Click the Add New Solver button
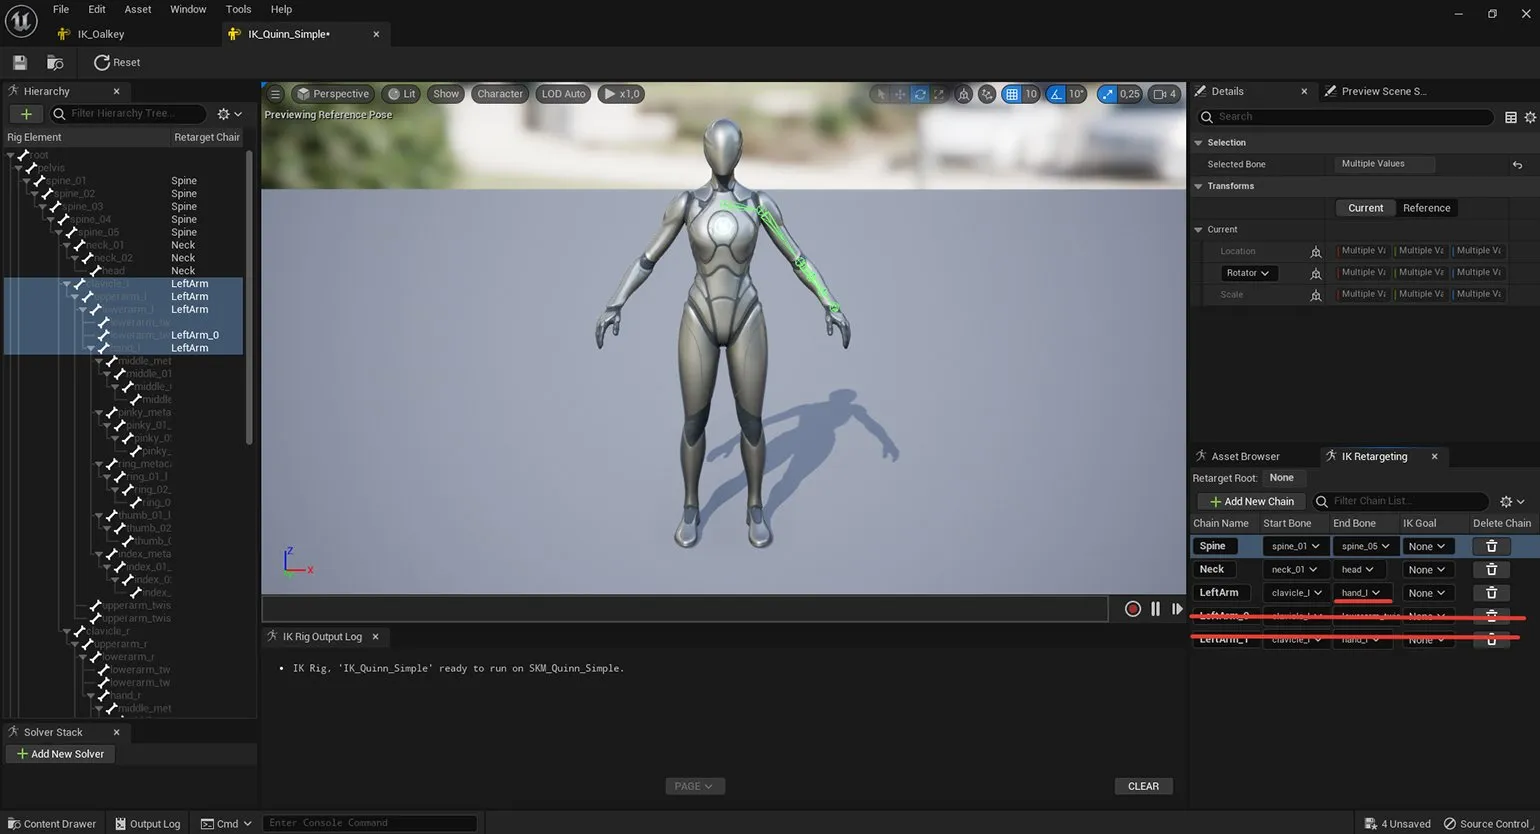Viewport: 1540px width, 834px height. pyautogui.click(x=60, y=754)
